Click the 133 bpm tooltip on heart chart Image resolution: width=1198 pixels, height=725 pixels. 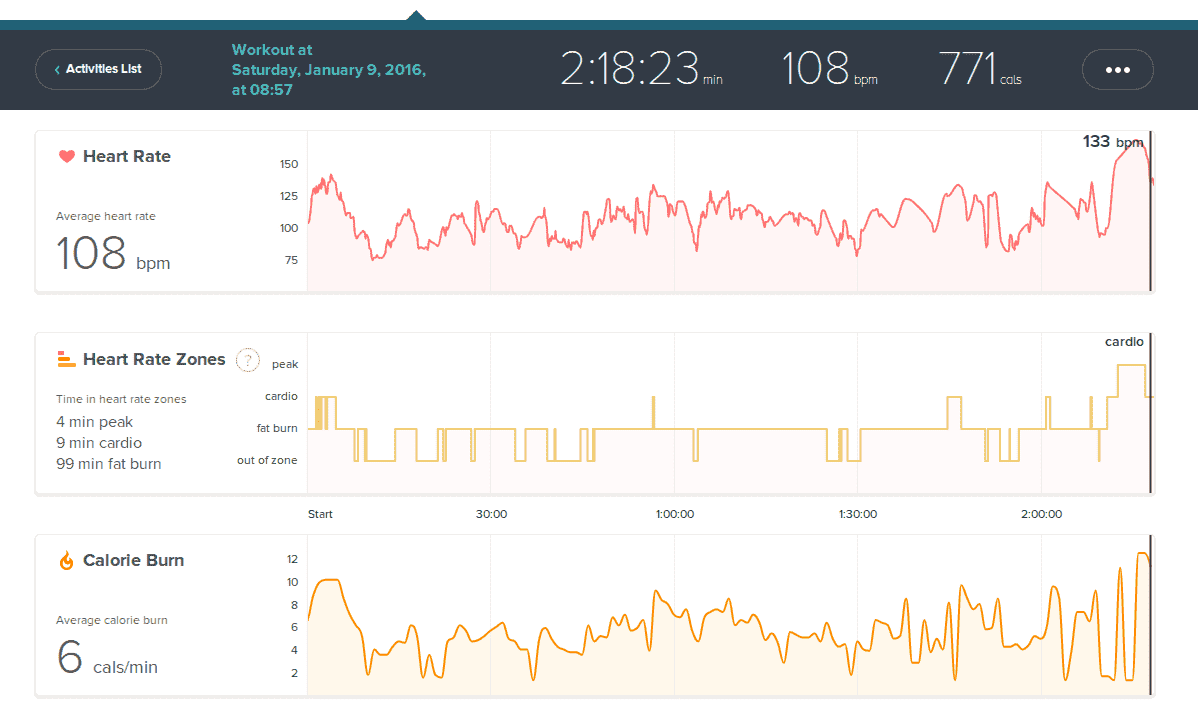pos(1112,142)
